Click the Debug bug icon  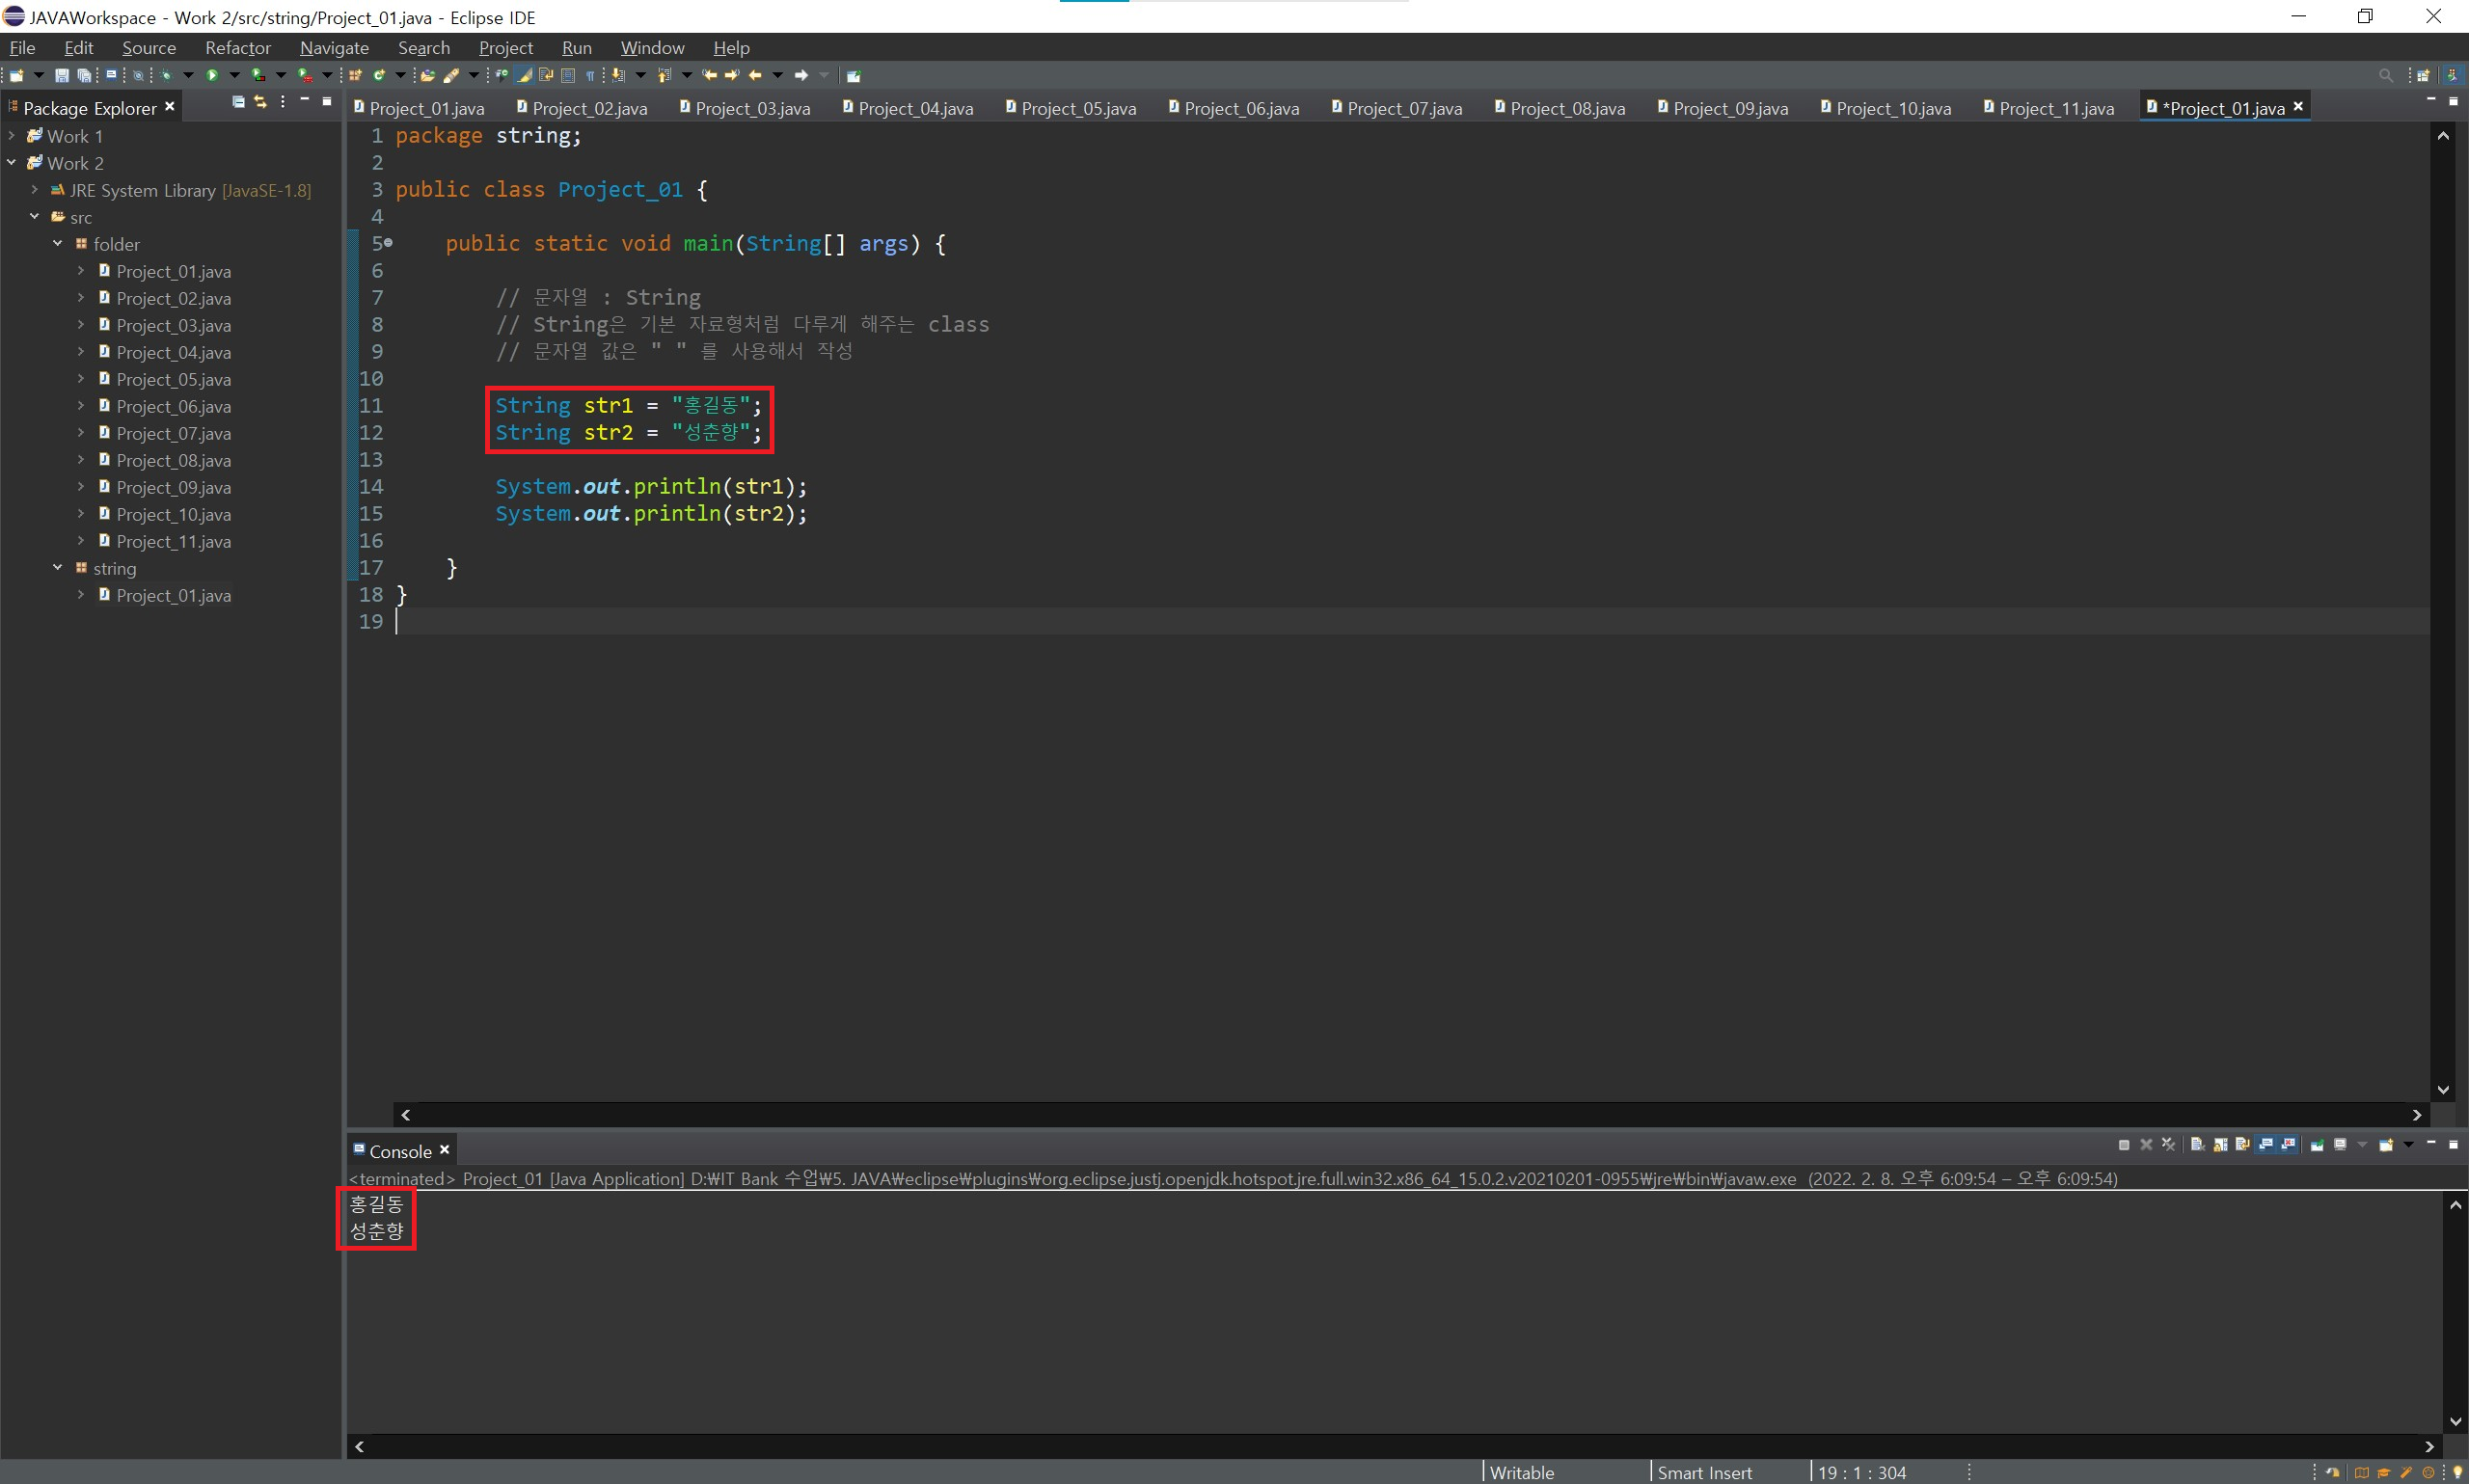point(166,75)
